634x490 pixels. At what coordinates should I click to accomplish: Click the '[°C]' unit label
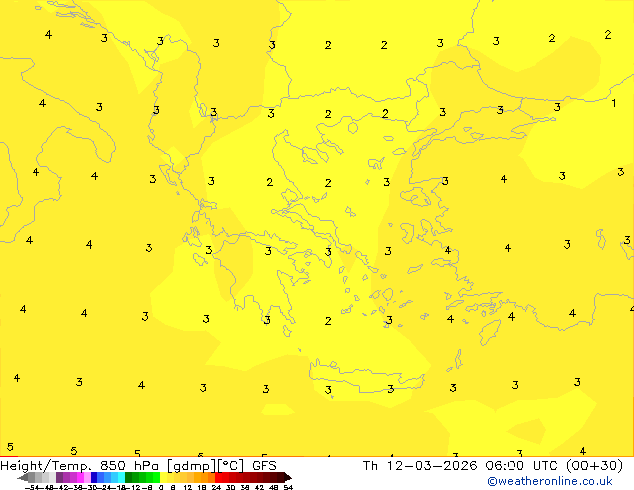(x=231, y=466)
